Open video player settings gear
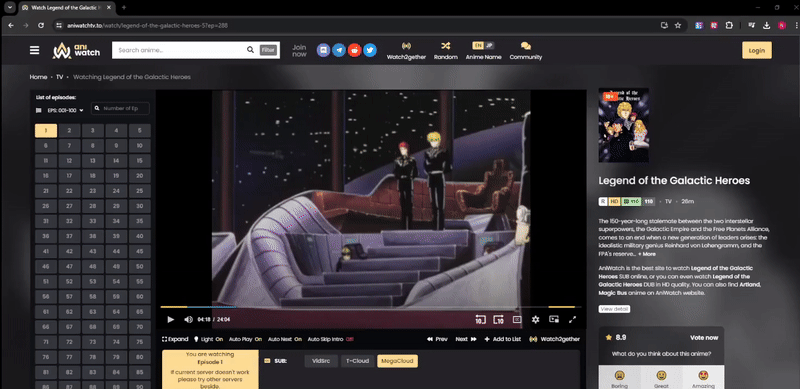 535,320
